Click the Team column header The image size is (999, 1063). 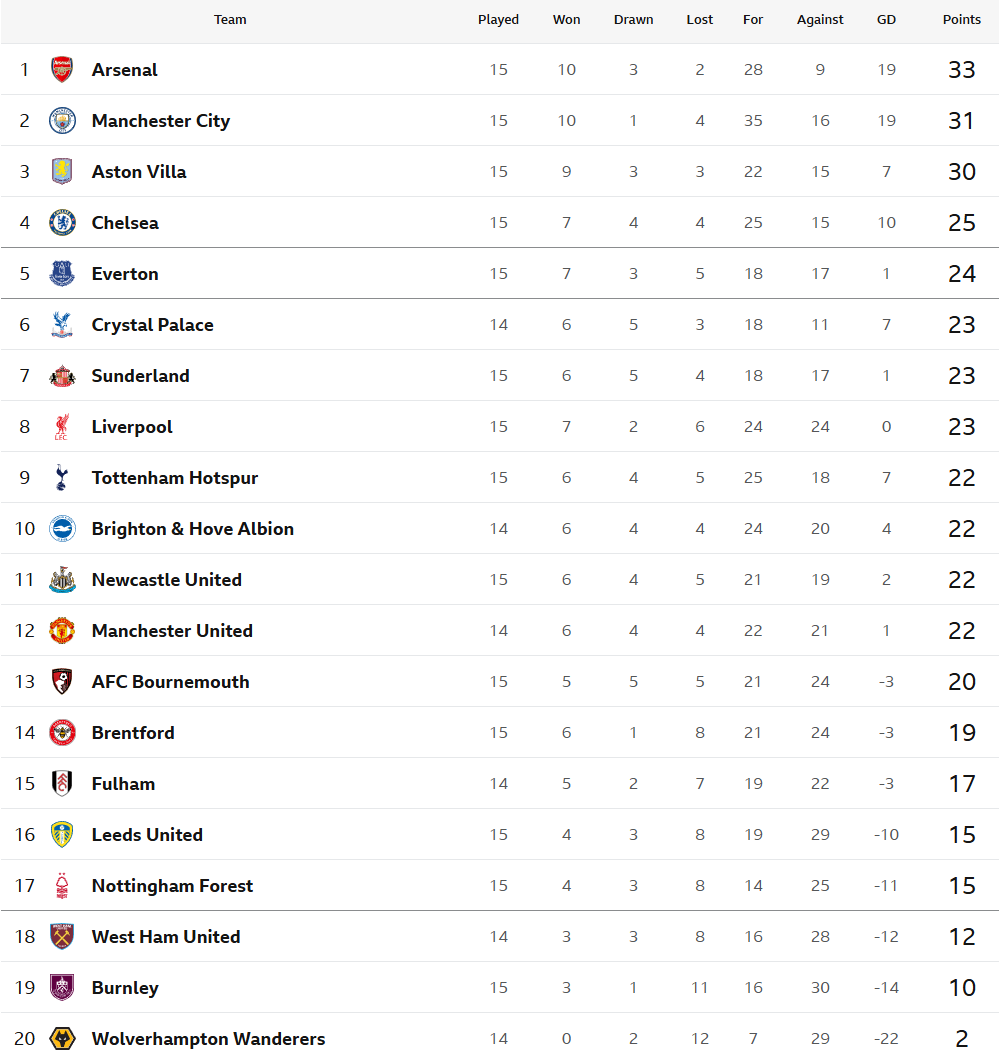(x=230, y=20)
